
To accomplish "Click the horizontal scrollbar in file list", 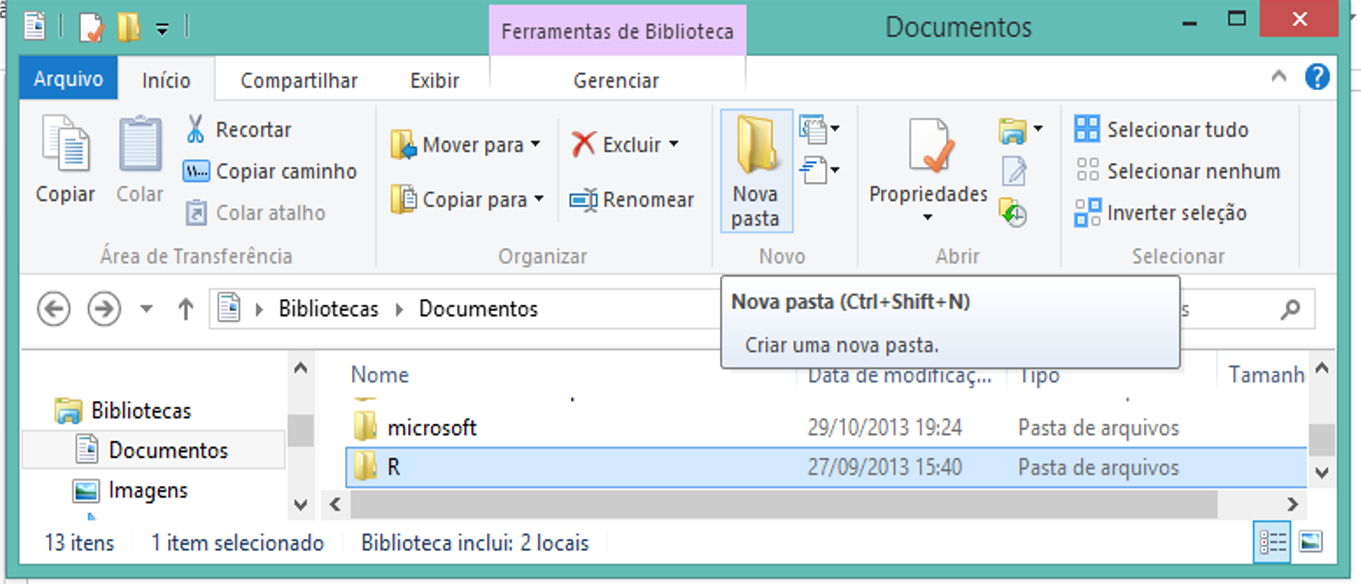I will pyautogui.click(x=800, y=505).
